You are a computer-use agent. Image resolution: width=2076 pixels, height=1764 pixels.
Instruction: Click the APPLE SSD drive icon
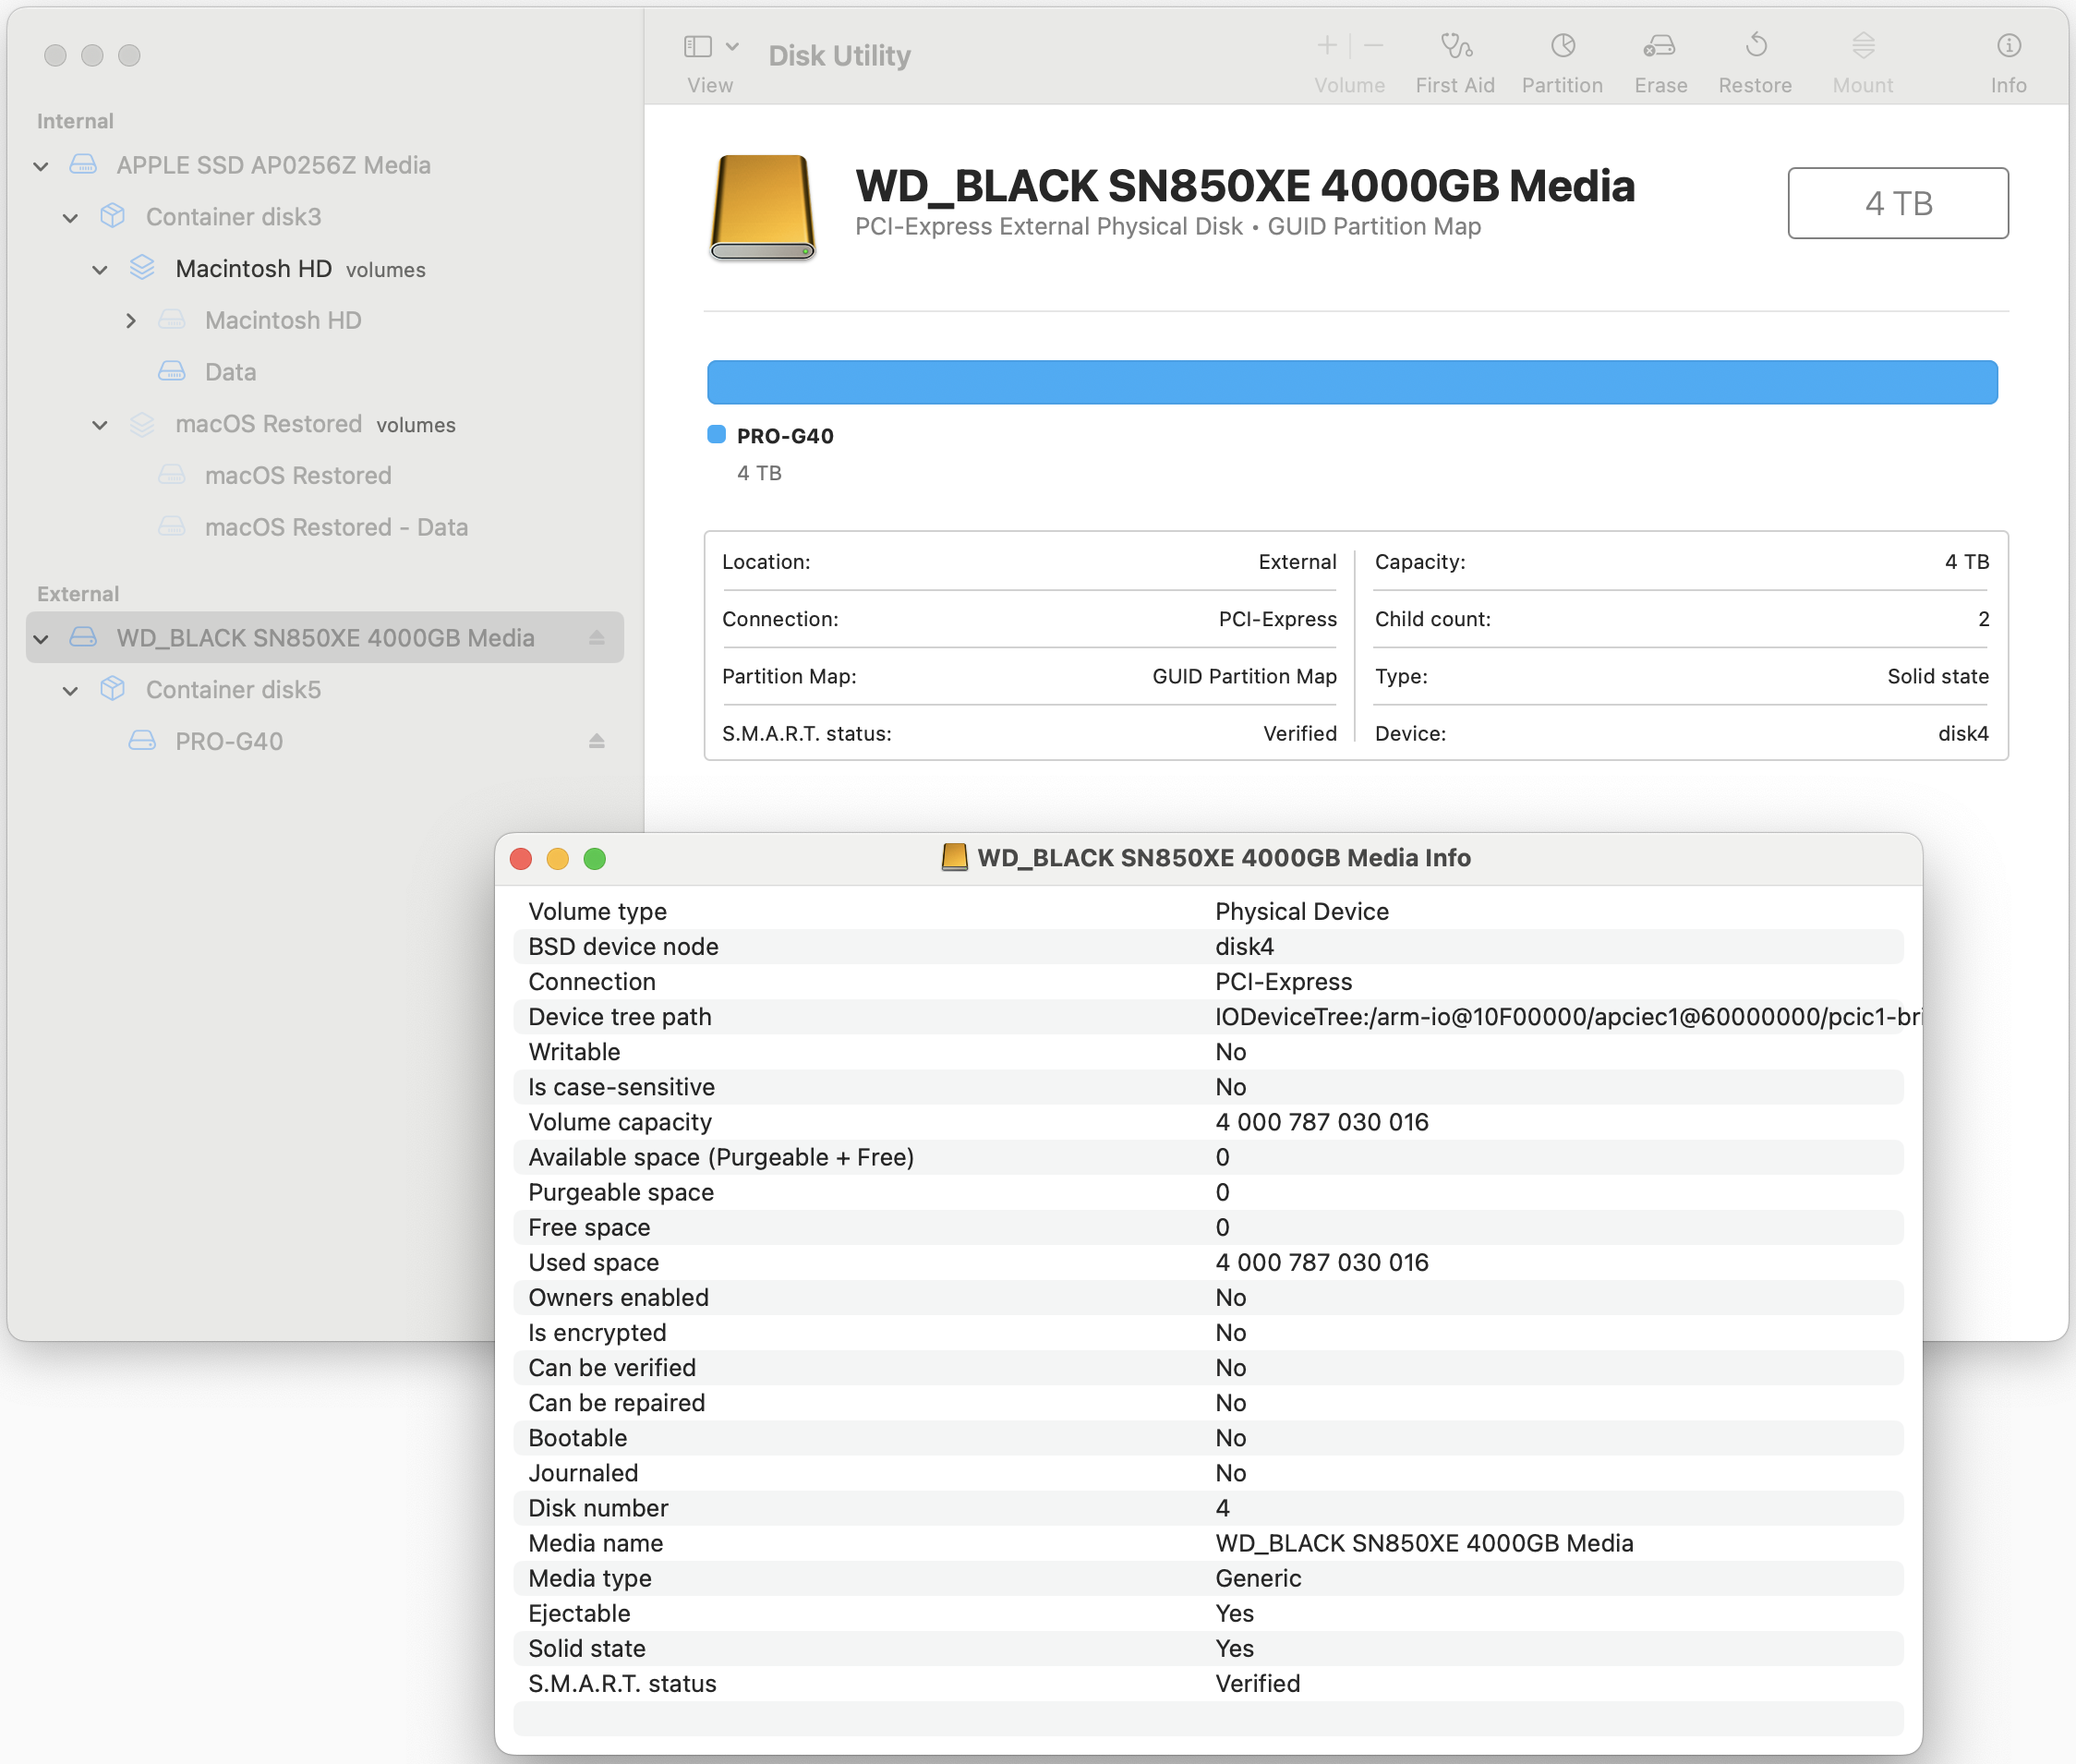83,164
